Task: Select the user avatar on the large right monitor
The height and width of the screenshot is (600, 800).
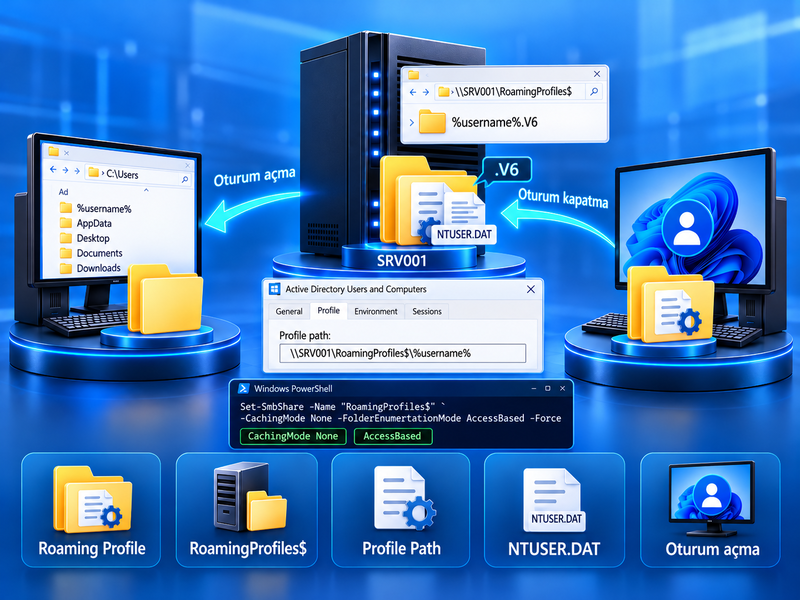Action: (x=687, y=227)
